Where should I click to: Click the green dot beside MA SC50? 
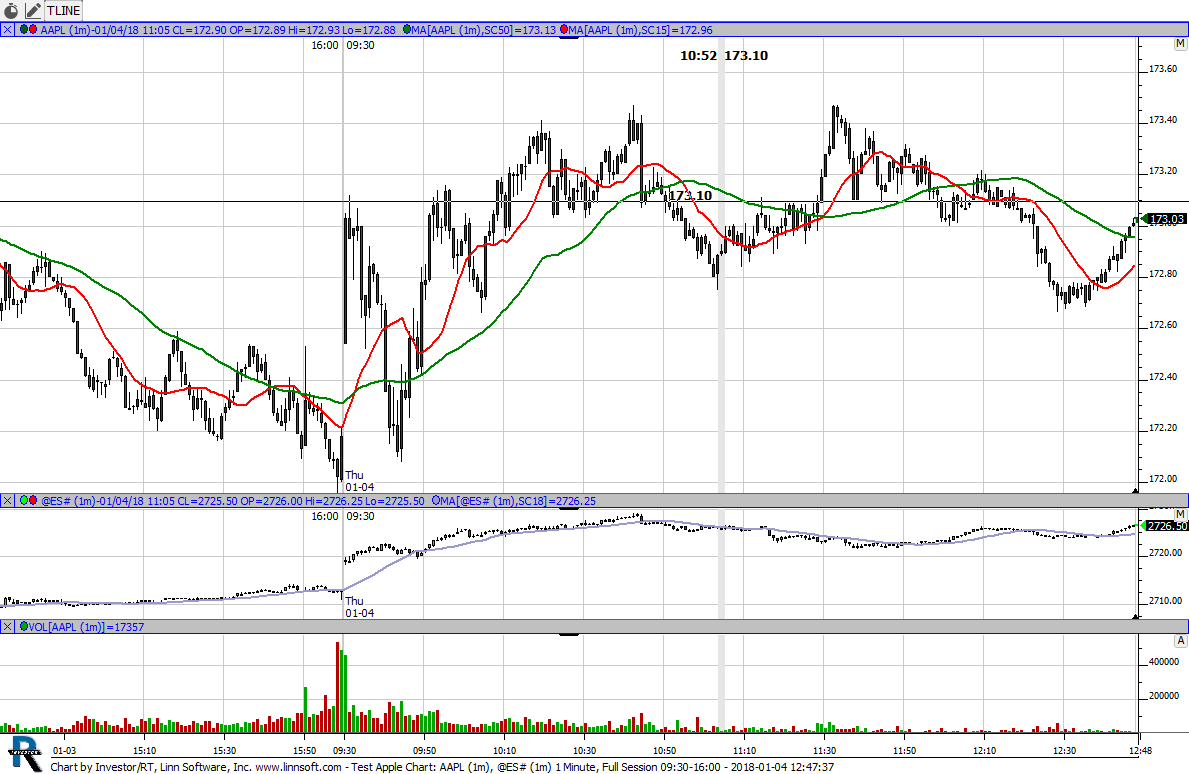pyautogui.click(x=407, y=30)
